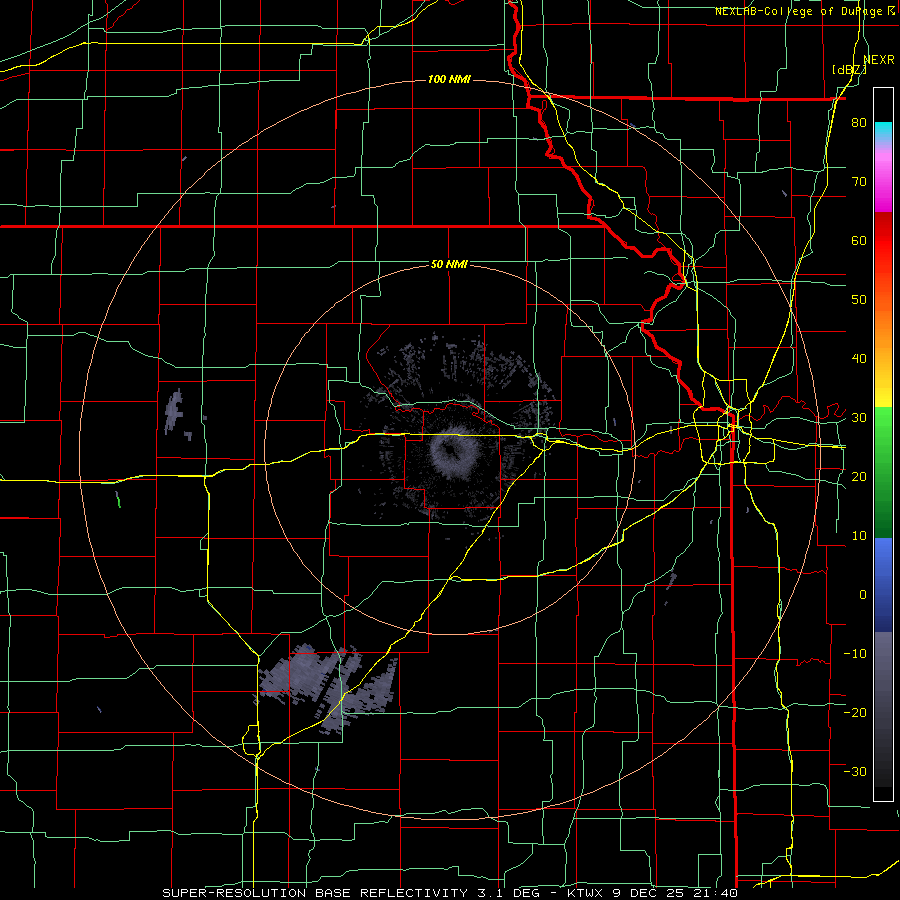
Task: Select the -20 value on the dBZ scale
Action: pos(855,712)
